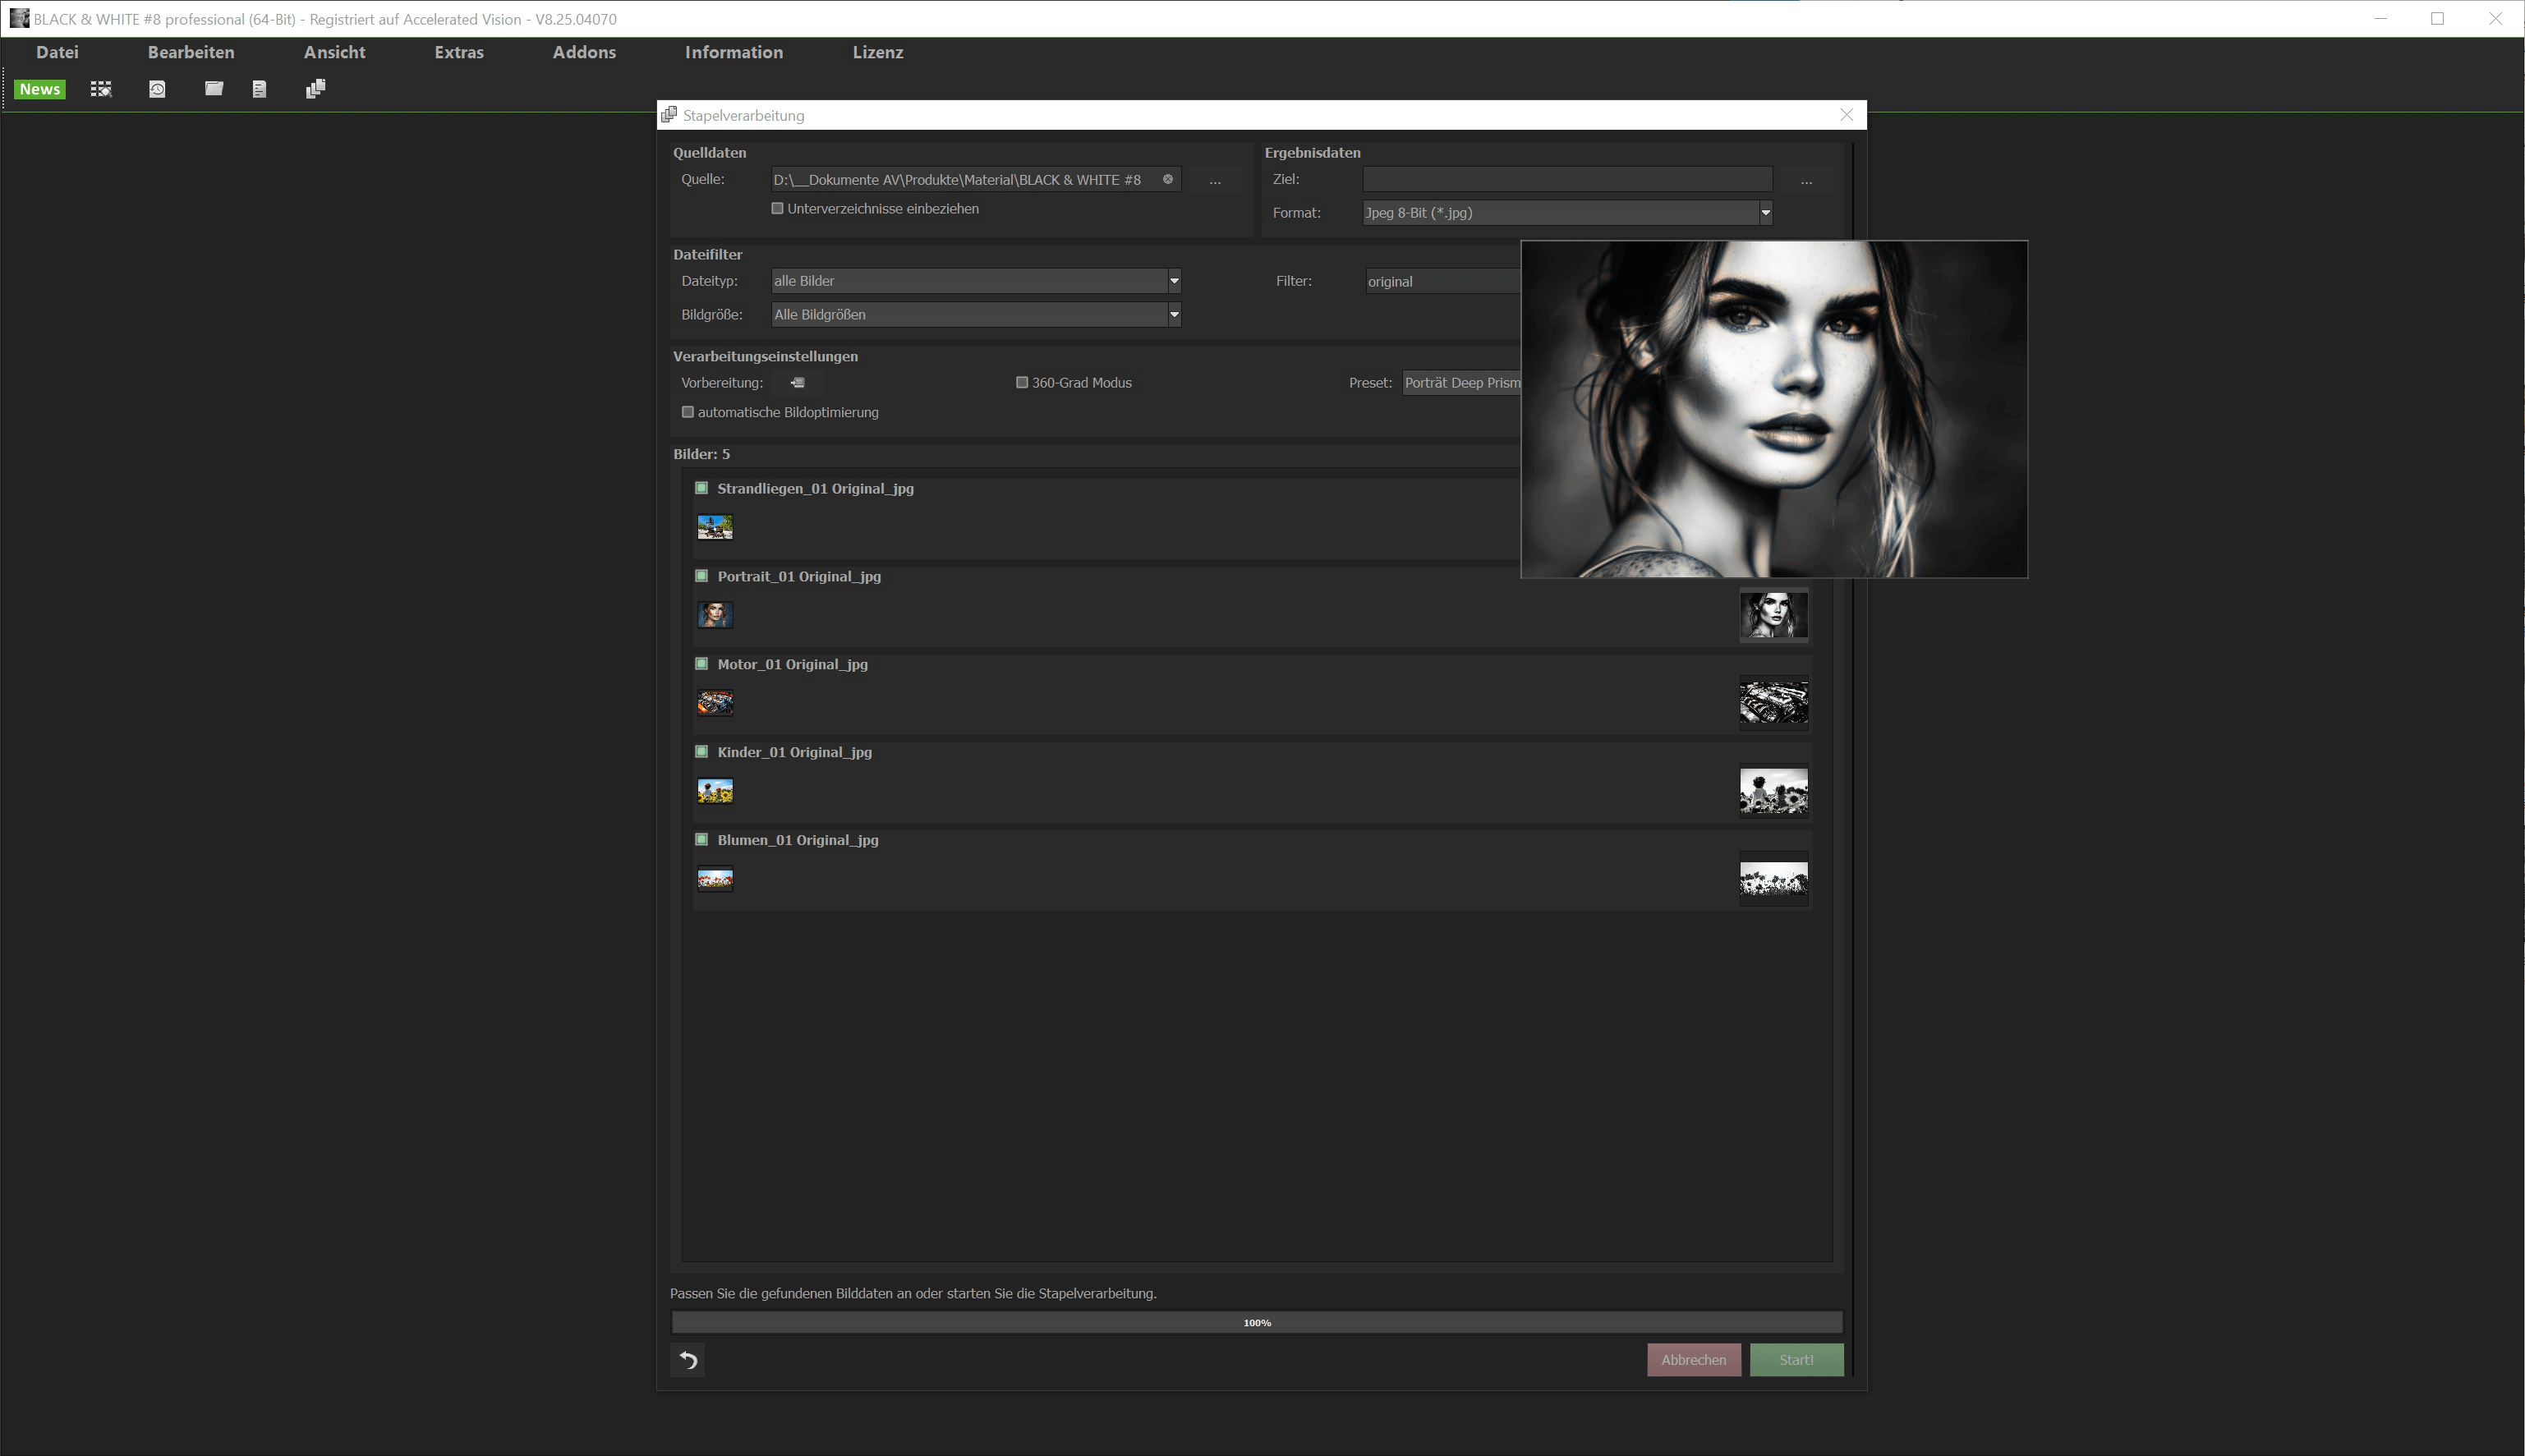Toggle the 360-Grad Modus checkbox

1022,383
